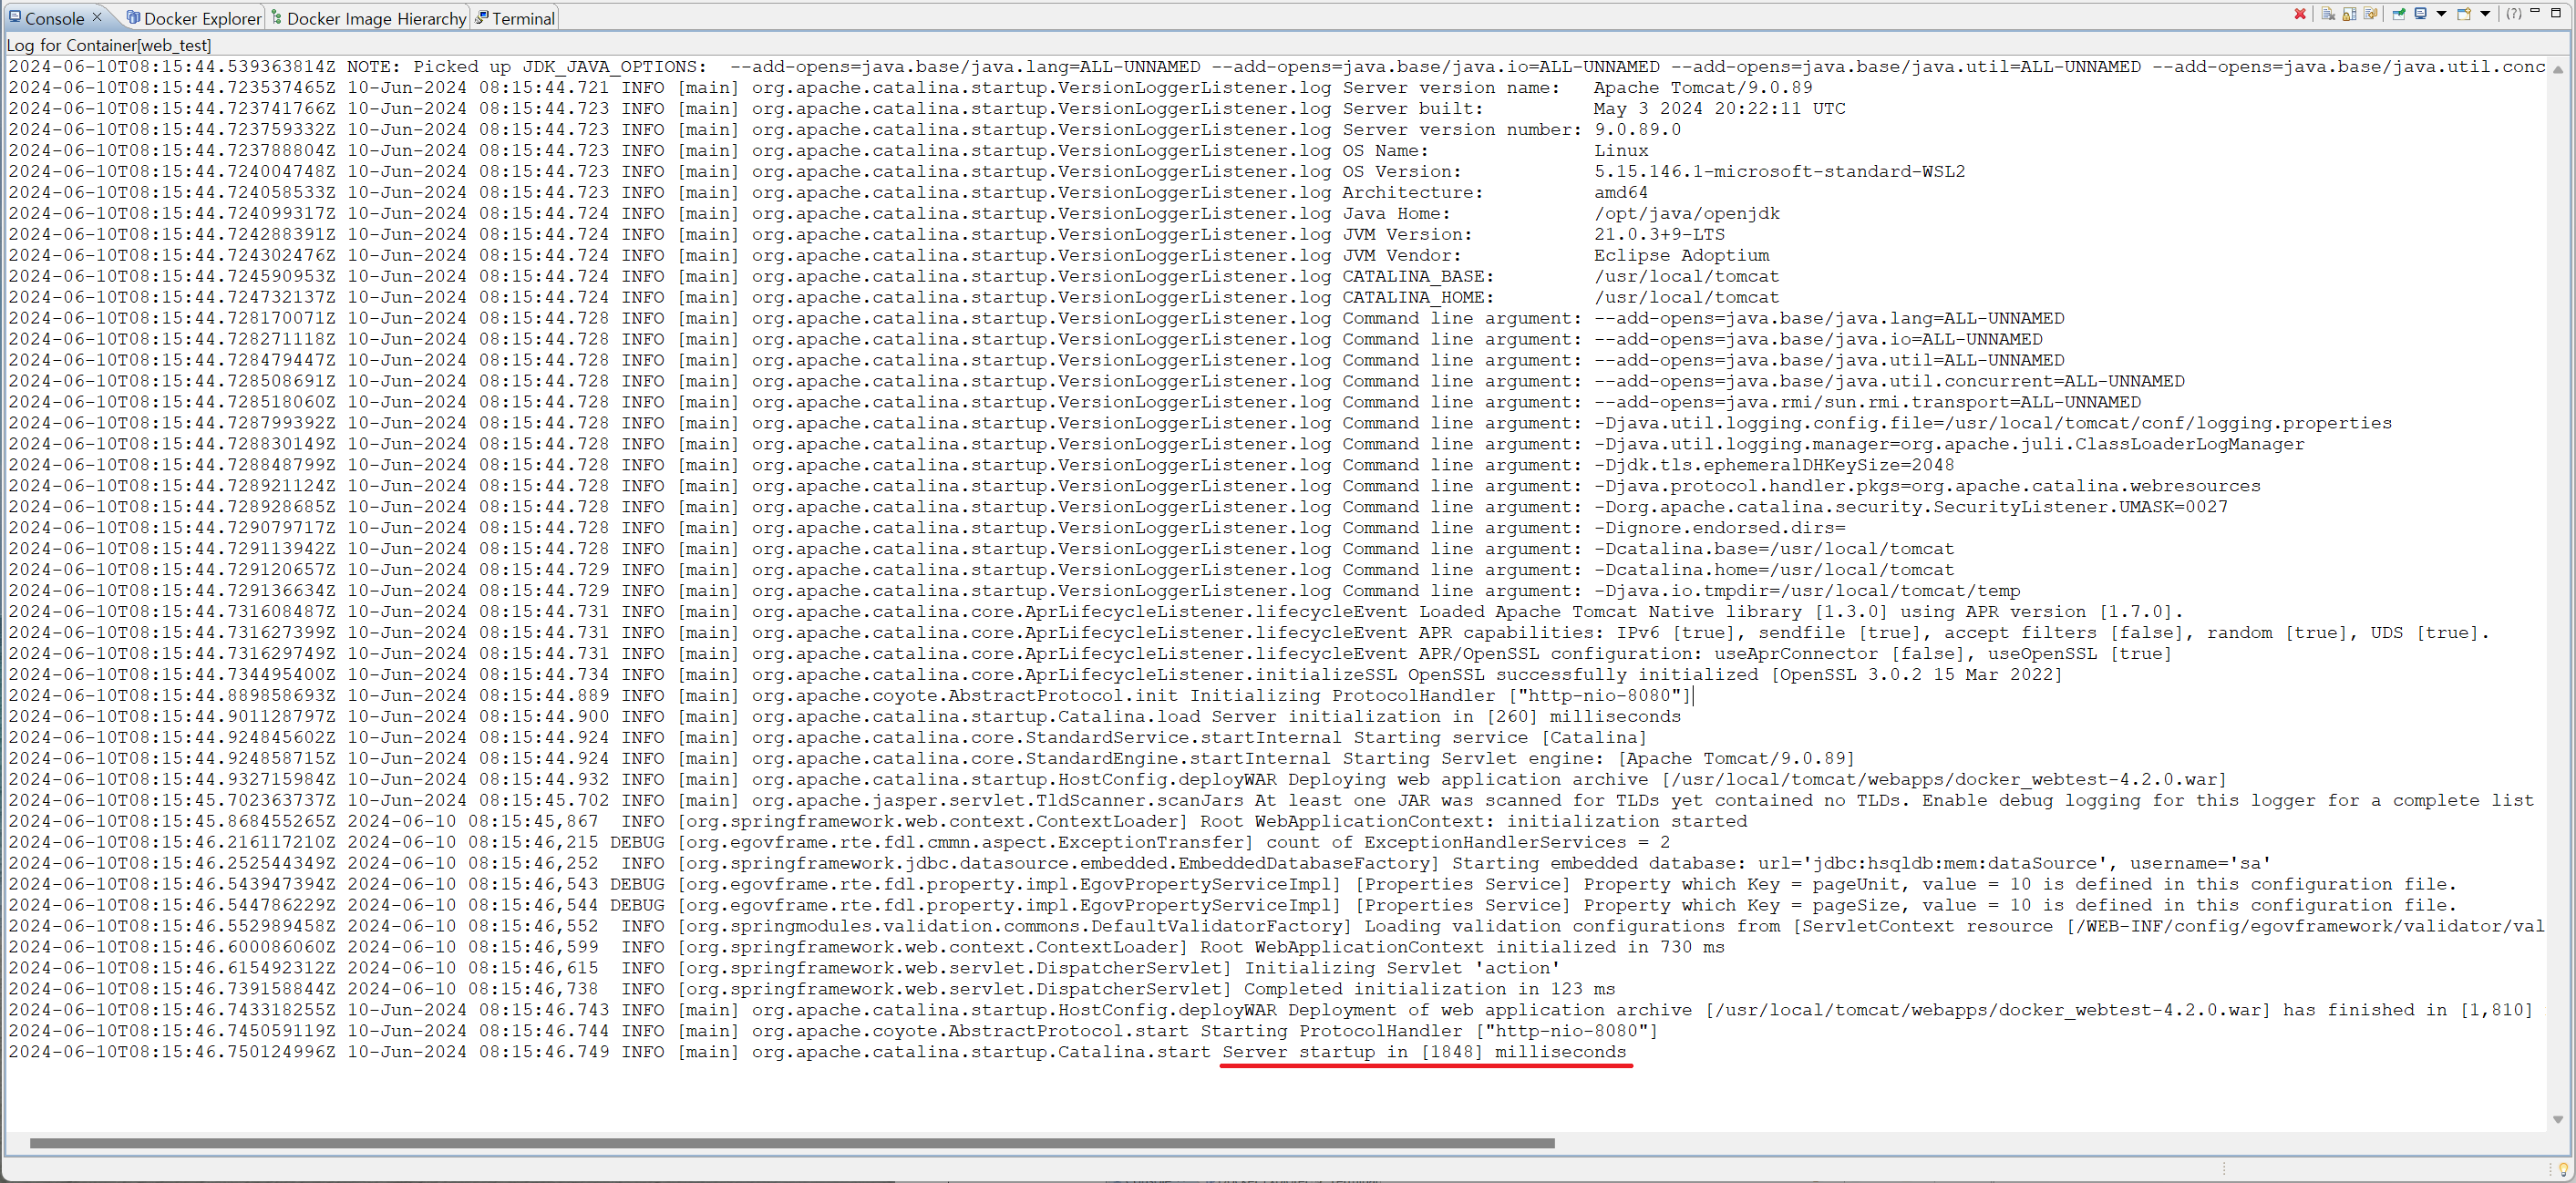Click 'Loaded Apache Tomcat Native library [1.3.0]' text
2576x1183 pixels.
[x=1653, y=612]
